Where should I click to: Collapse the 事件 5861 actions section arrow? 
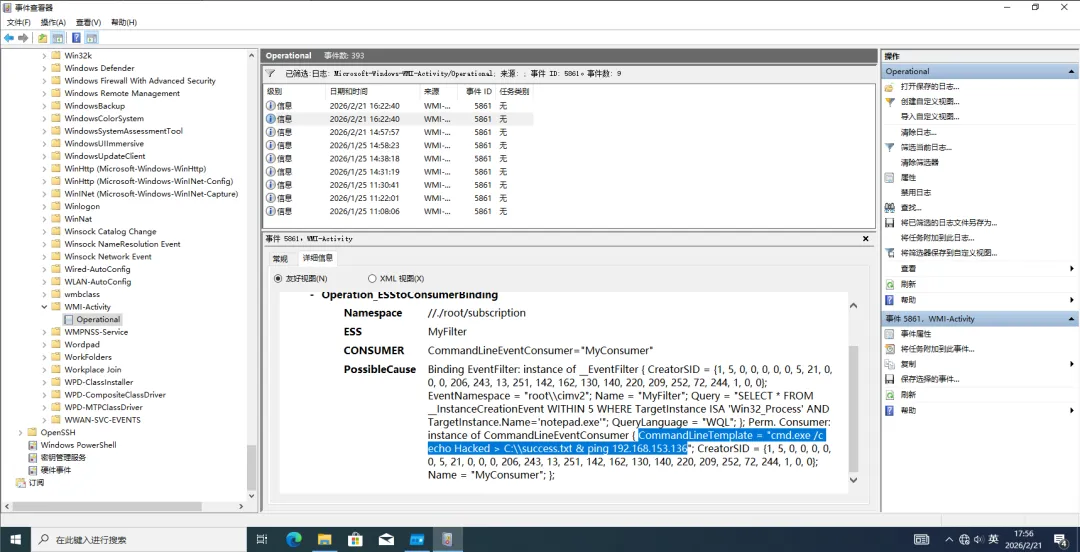point(1072,319)
